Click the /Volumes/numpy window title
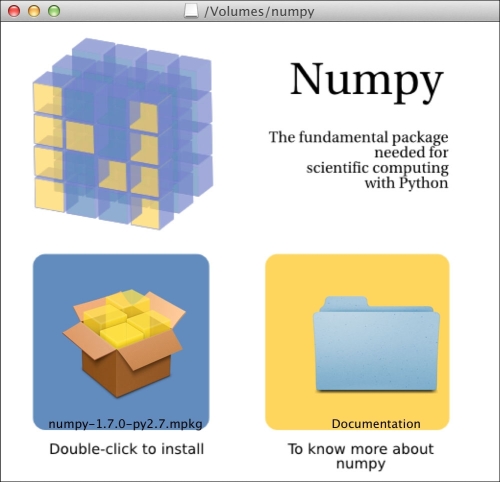The width and height of the screenshot is (500, 482). [x=259, y=11]
